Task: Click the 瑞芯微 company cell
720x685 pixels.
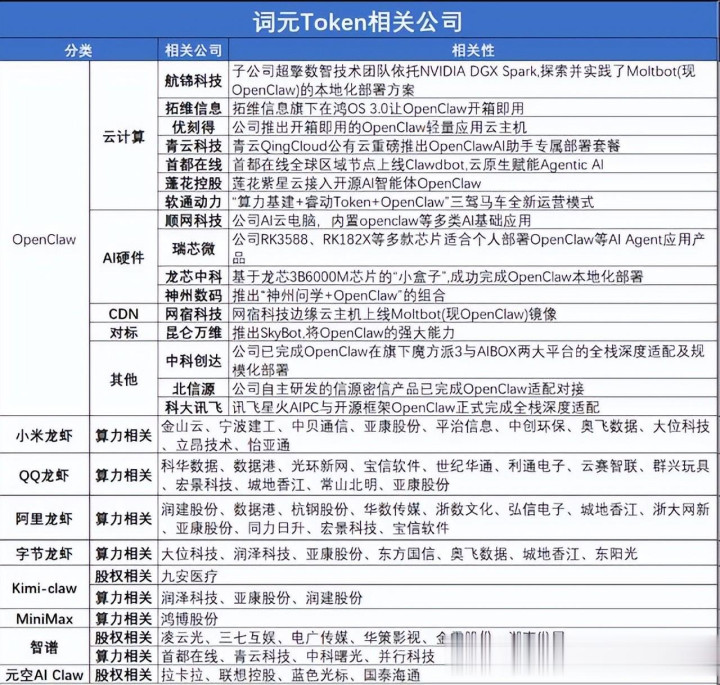Action: 193,248
